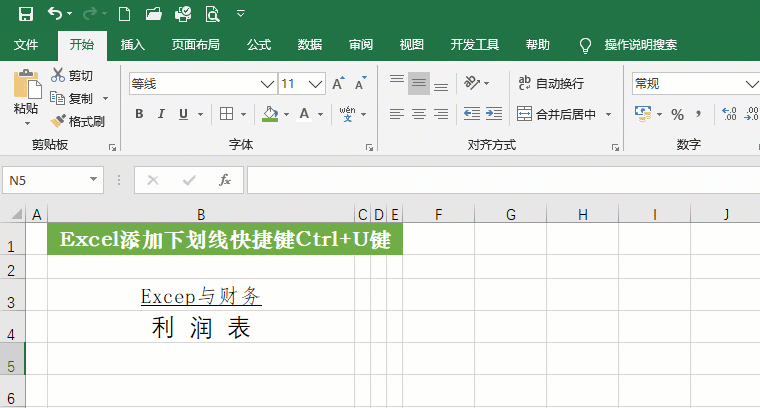Open the Borders dropdown arrow

click(x=243, y=114)
